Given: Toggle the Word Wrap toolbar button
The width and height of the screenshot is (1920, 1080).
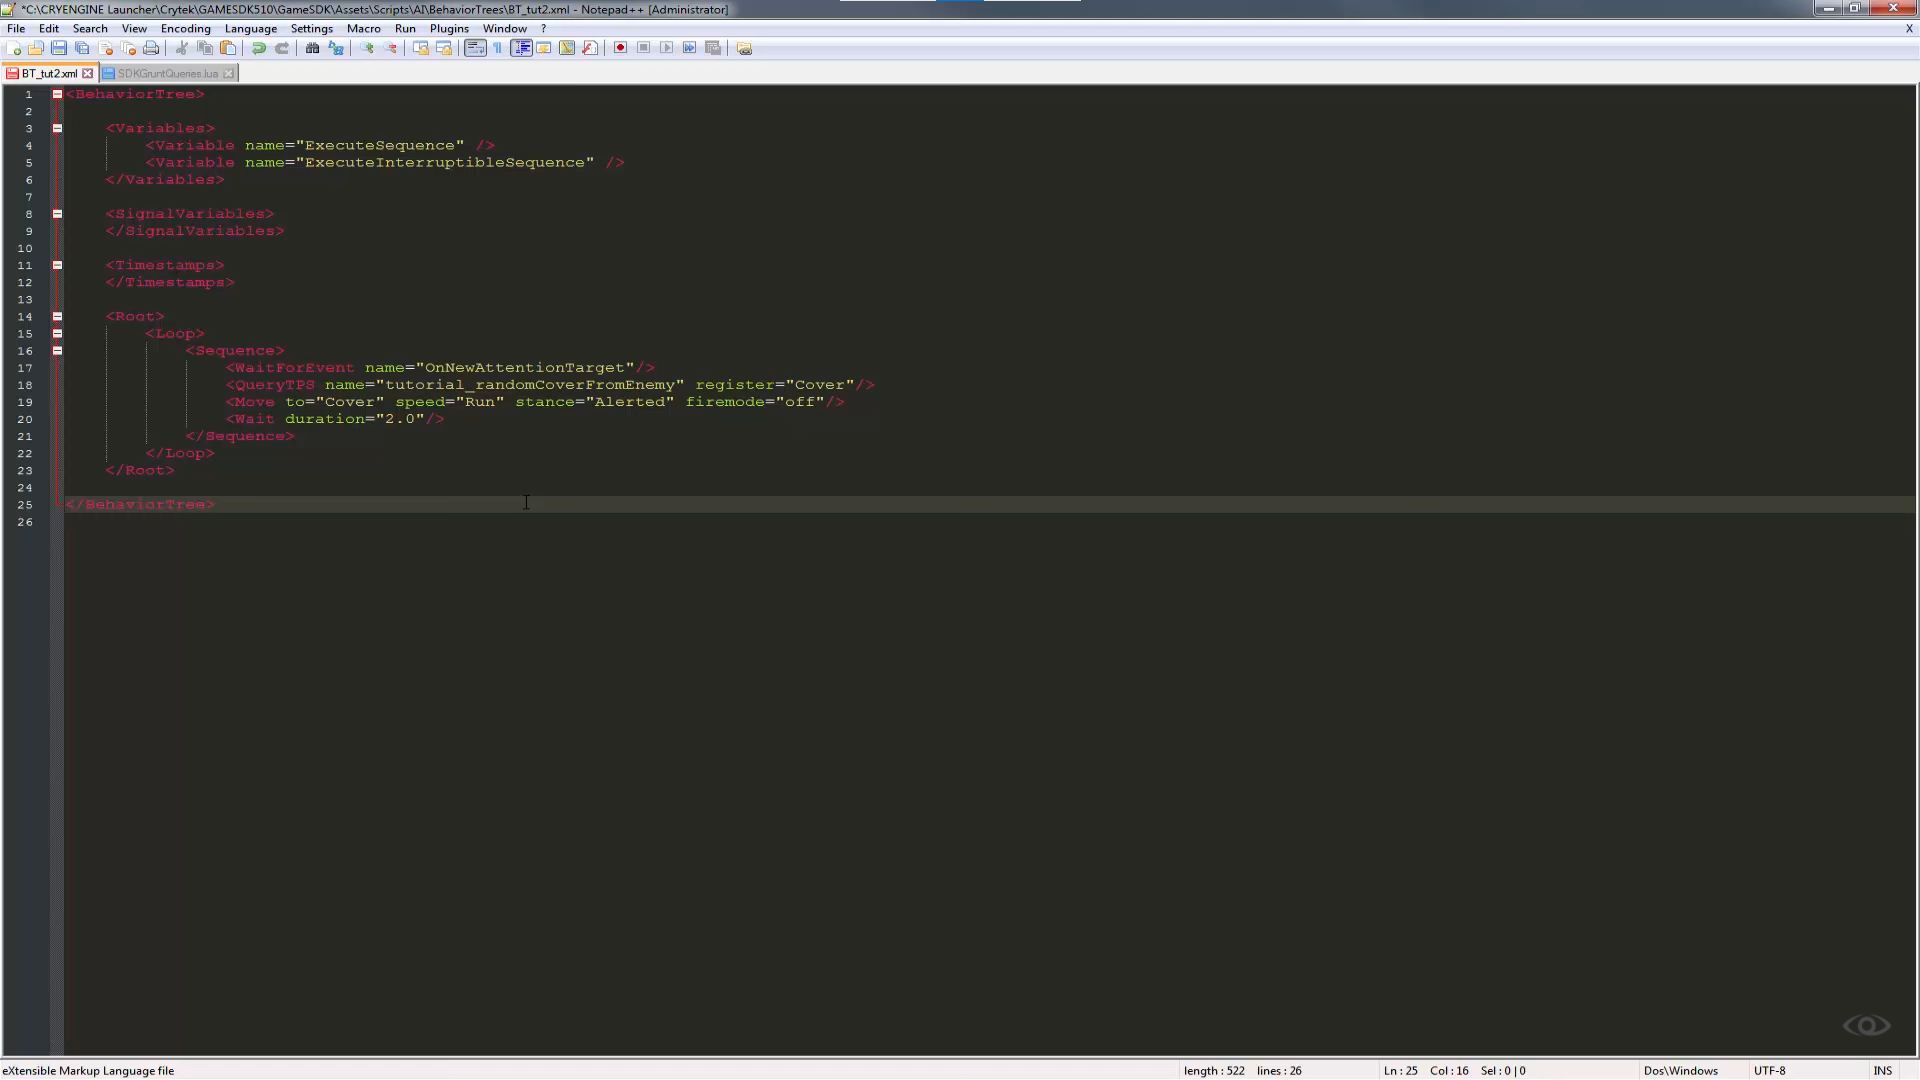Looking at the screenshot, I should (x=475, y=48).
